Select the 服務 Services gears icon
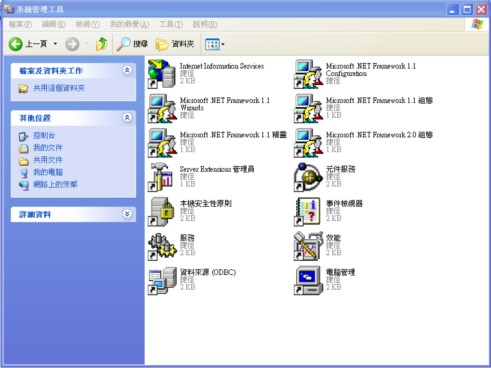The width and height of the screenshot is (491, 368). (x=162, y=246)
